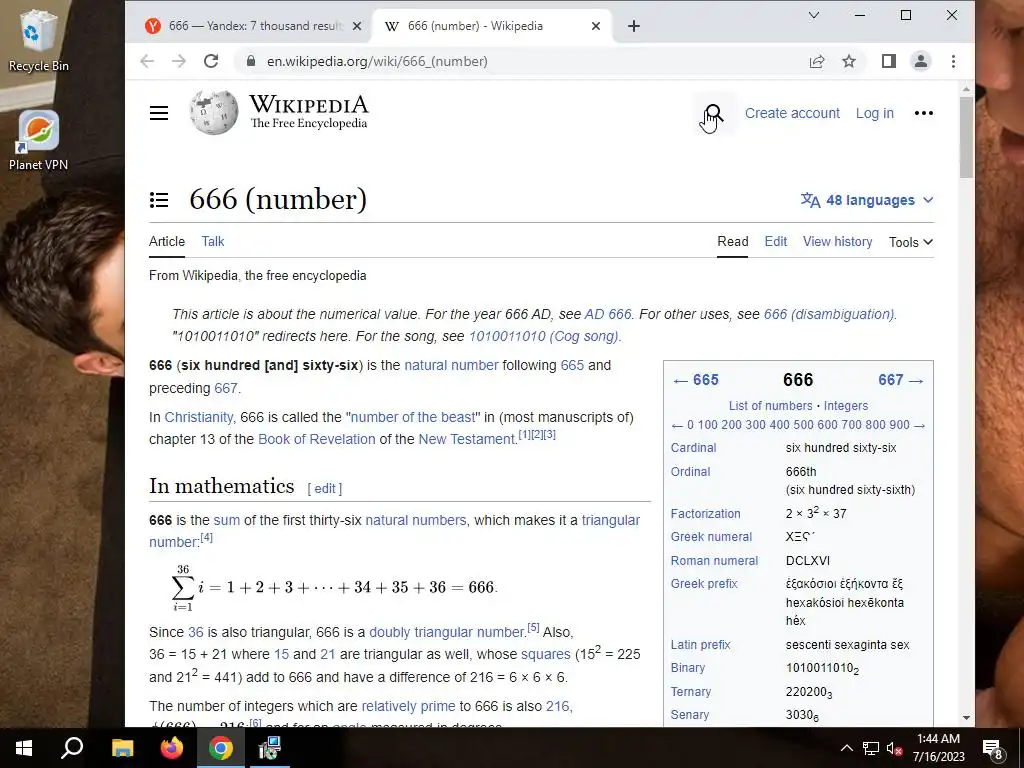Click scrollbar down arrow
The image size is (1024, 768).
967,718
